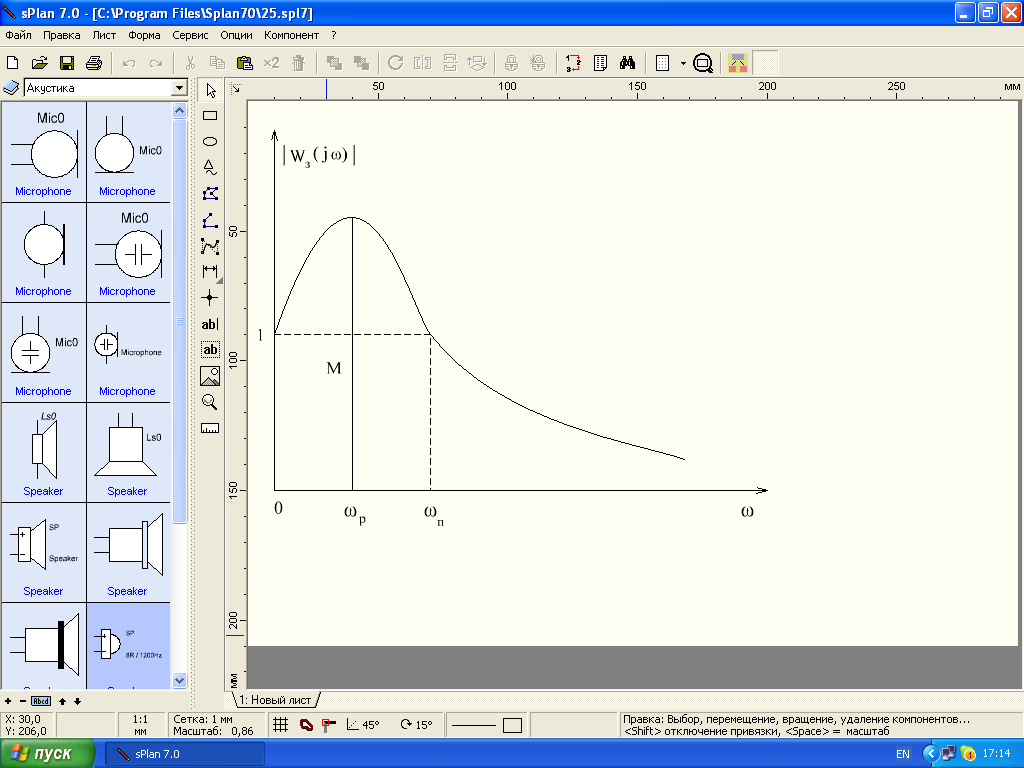Select the ruler measure tool
Viewport: 1024px width, 768px height.
coord(210,428)
